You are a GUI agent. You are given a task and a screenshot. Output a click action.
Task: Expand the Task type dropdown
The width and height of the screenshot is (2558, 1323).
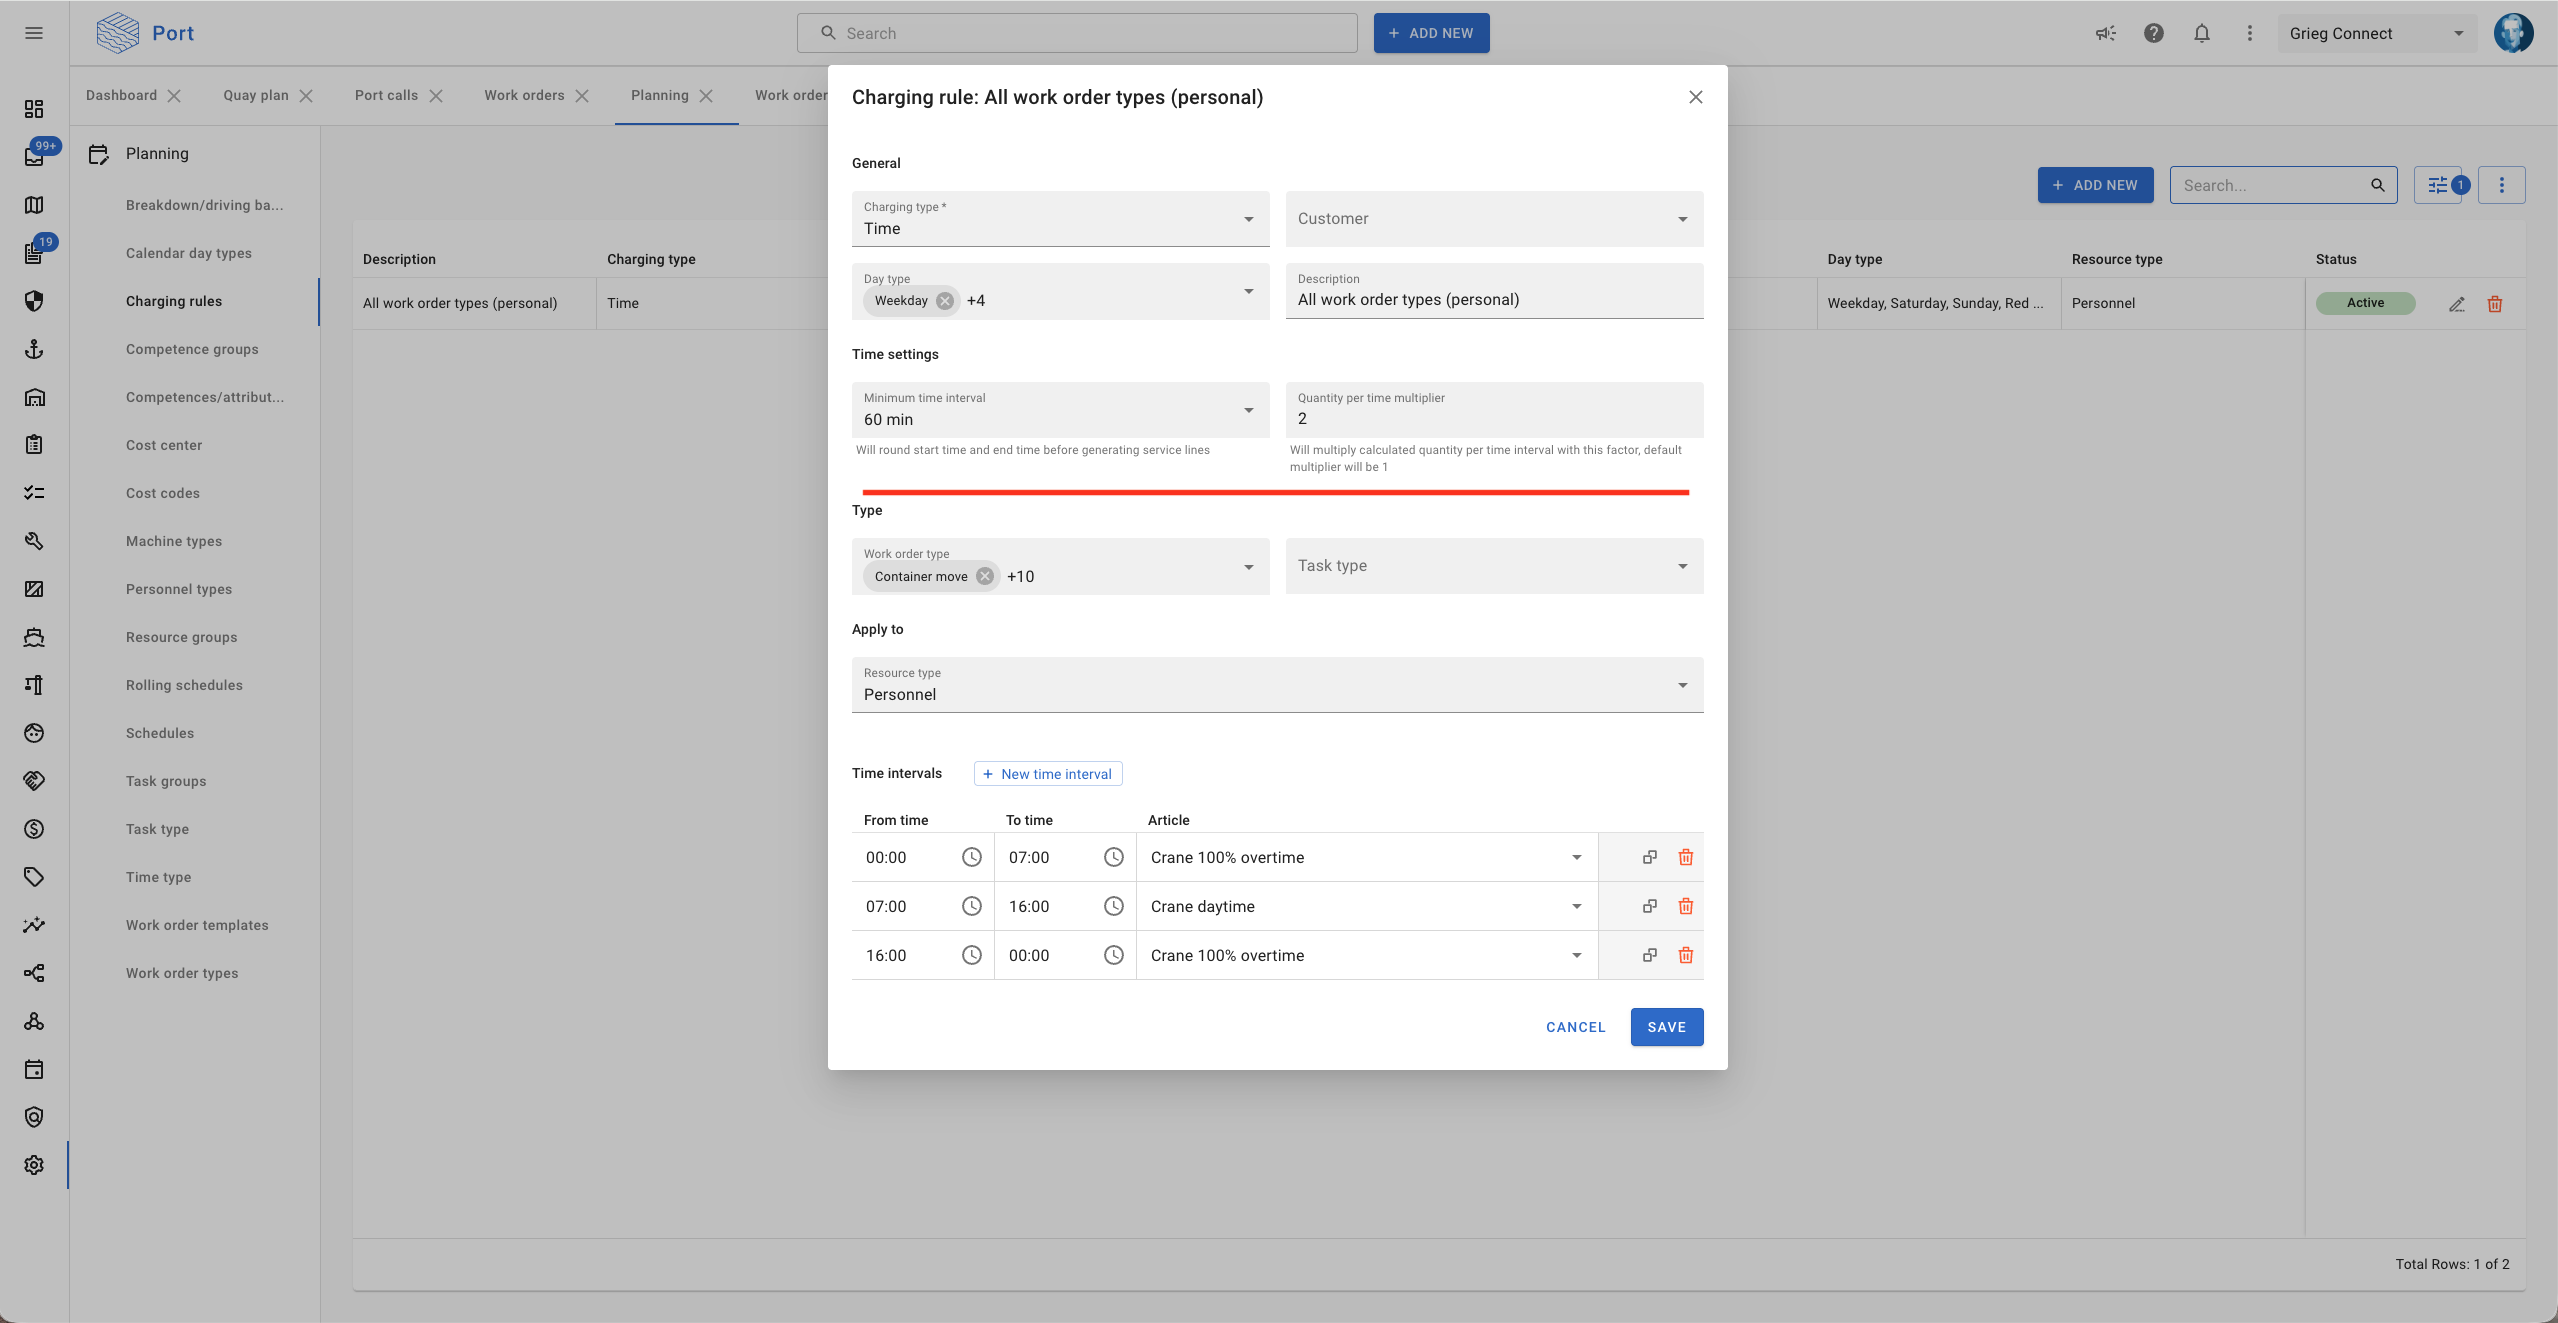[x=1682, y=566]
